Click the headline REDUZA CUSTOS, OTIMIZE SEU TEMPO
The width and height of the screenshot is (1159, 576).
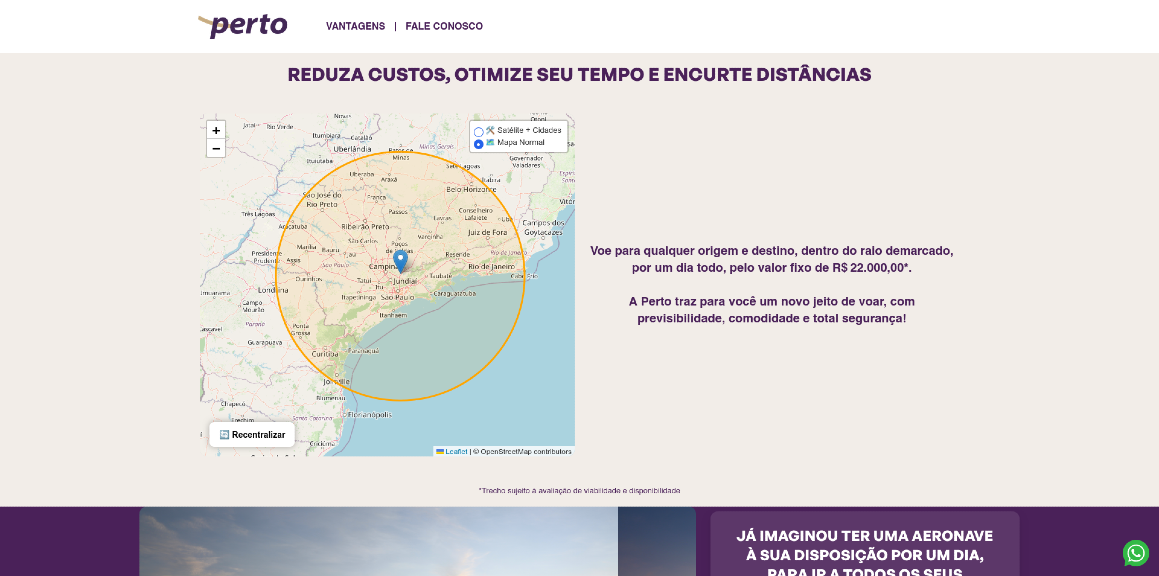[x=580, y=75]
